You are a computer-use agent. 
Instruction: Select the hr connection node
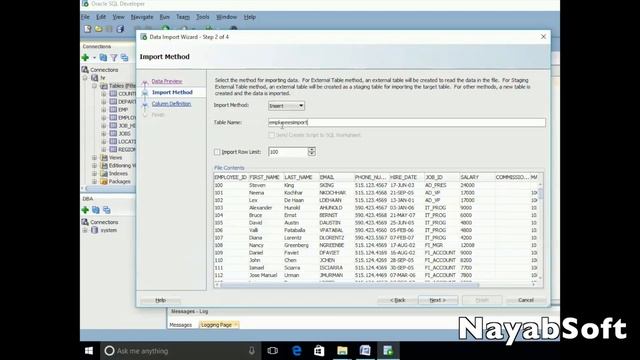tap(103, 78)
